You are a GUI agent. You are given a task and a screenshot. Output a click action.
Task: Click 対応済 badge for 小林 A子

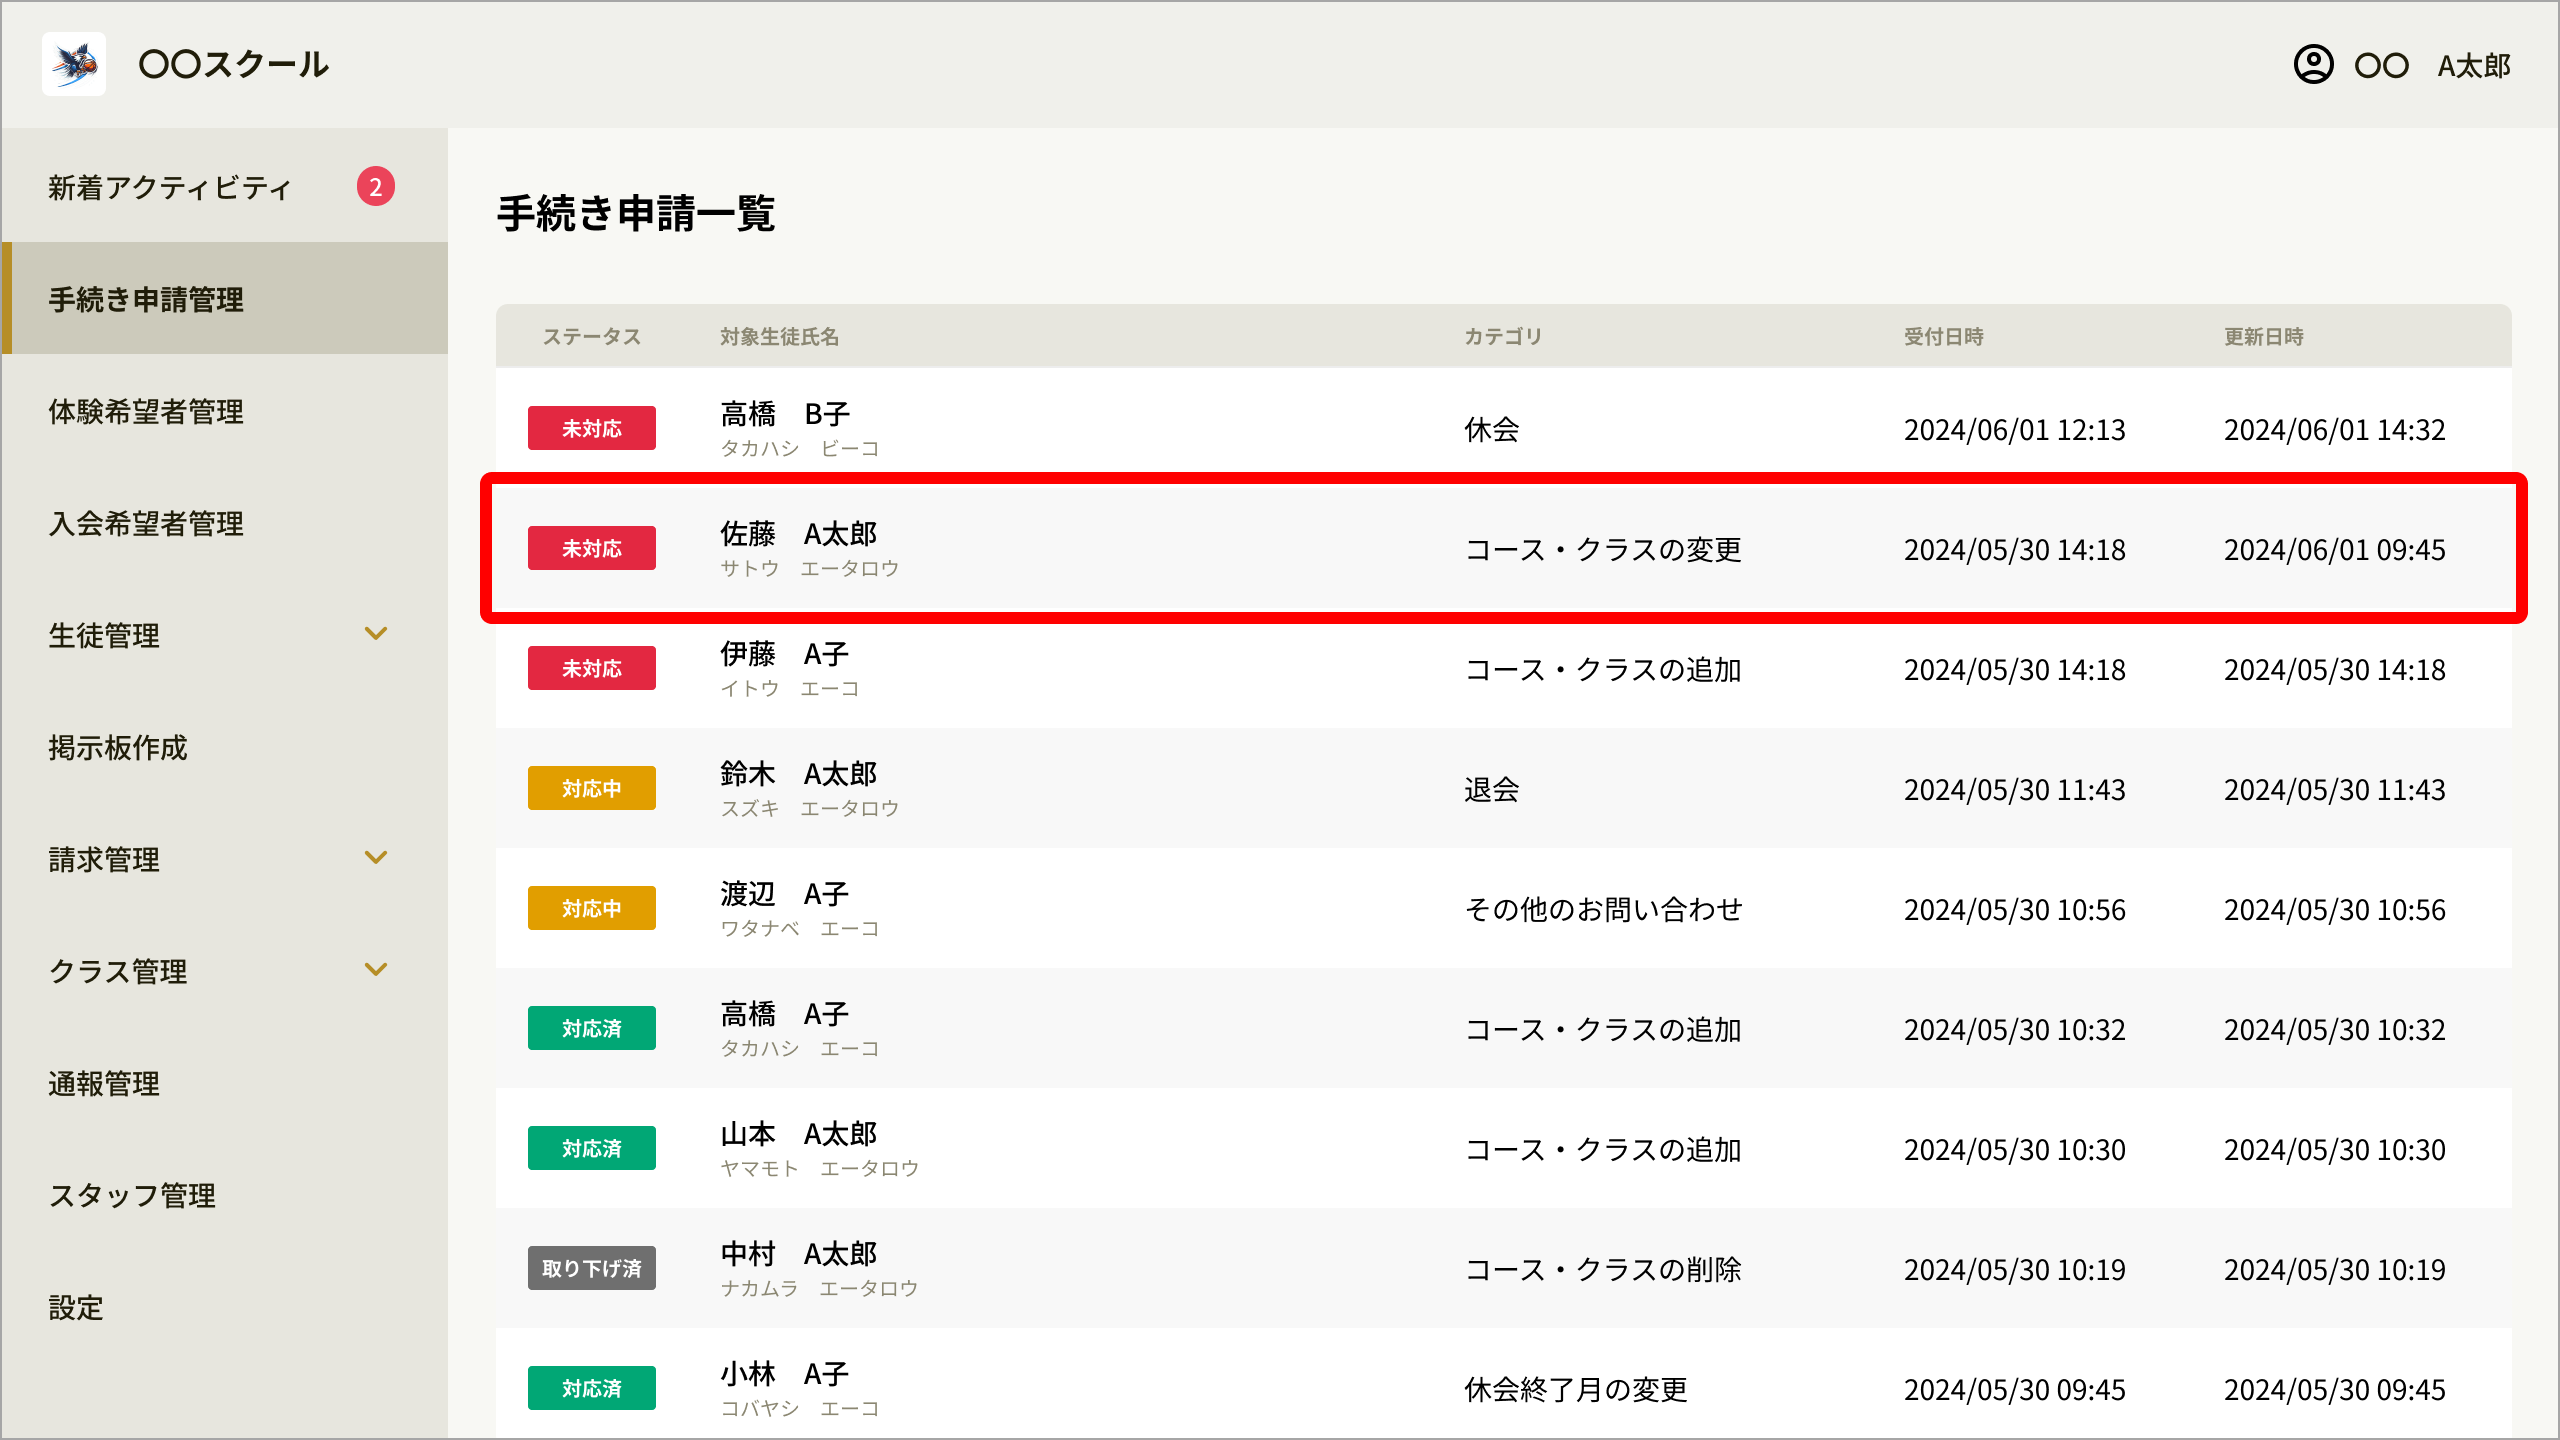(592, 1388)
